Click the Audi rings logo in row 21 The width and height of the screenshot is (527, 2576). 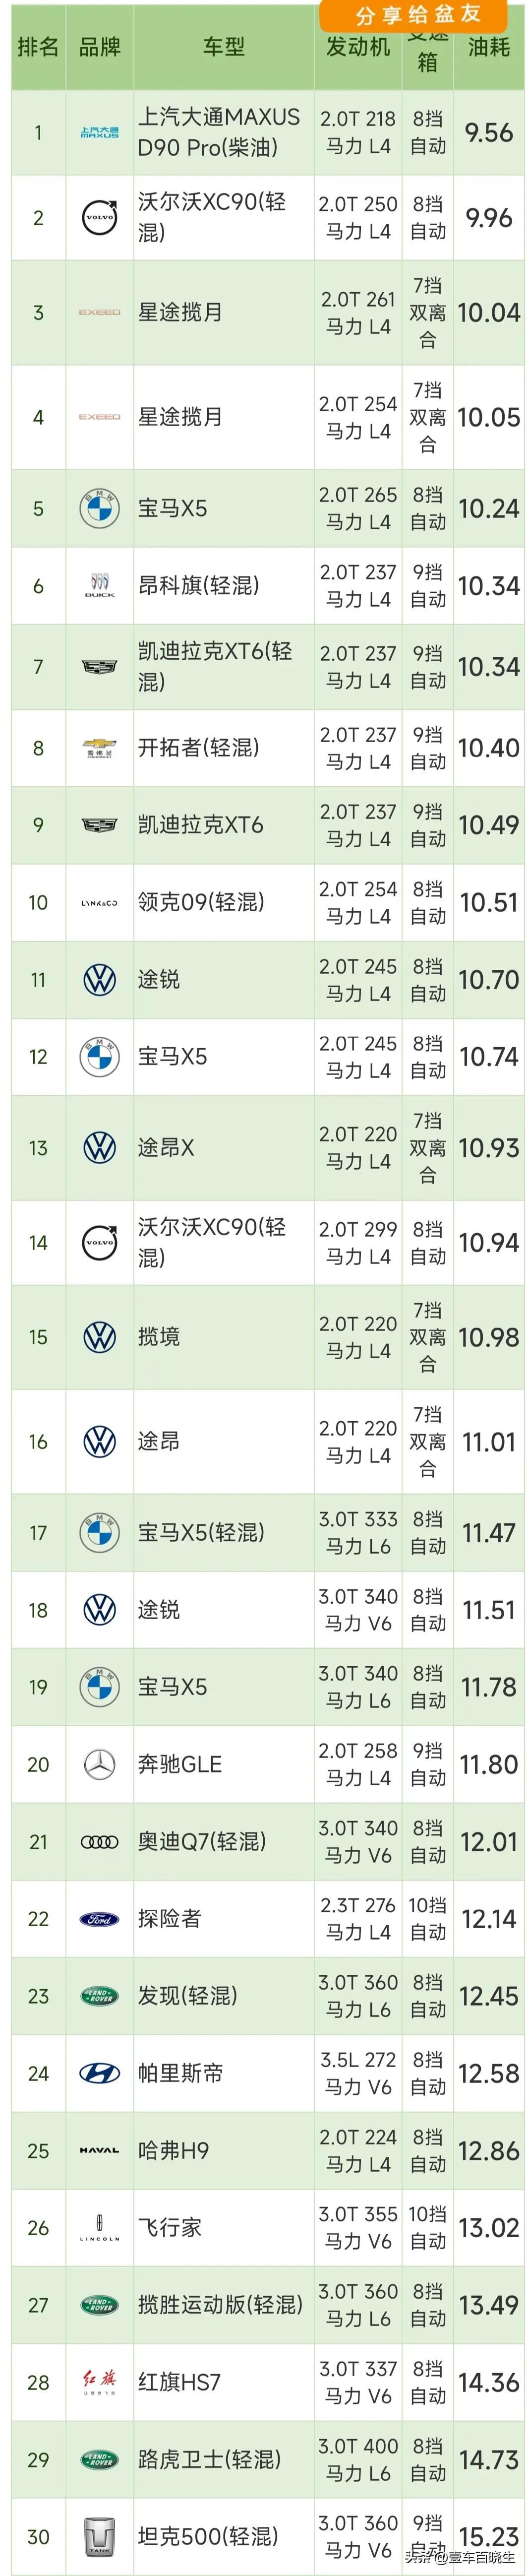tap(99, 1841)
